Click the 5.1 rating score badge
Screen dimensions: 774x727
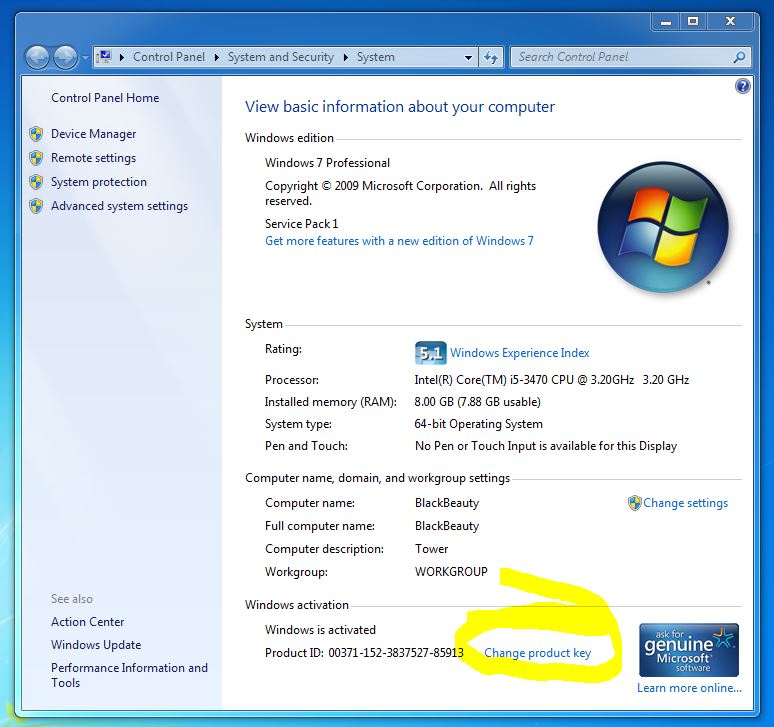tap(430, 353)
